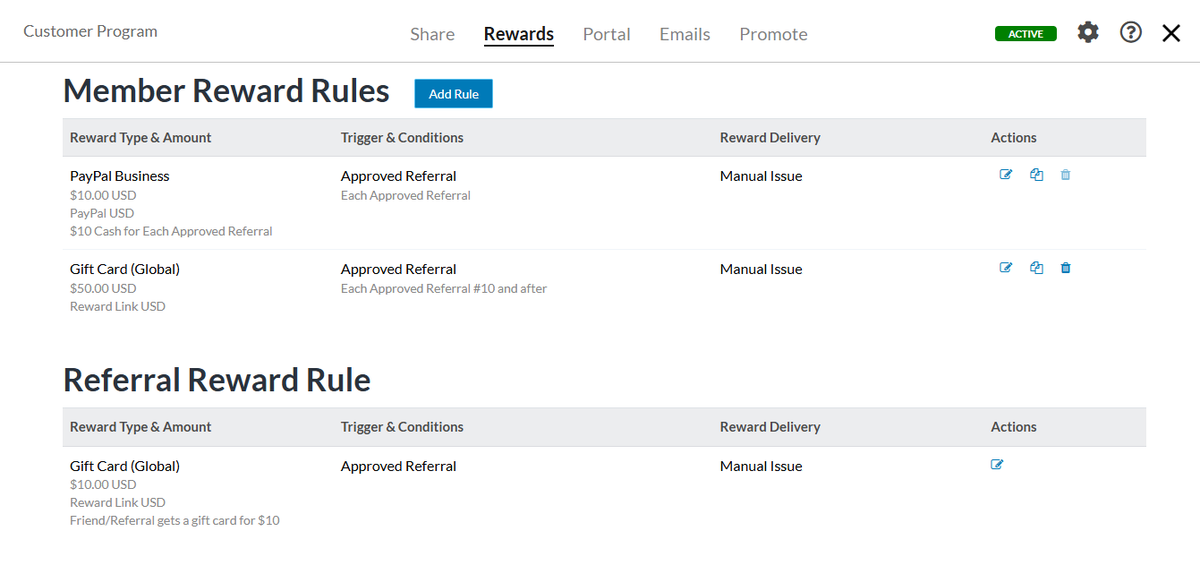Click Gift Card (Global) in Referral Reward Rule
Image resolution: width=1200 pixels, height=574 pixels.
coord(125,466)
